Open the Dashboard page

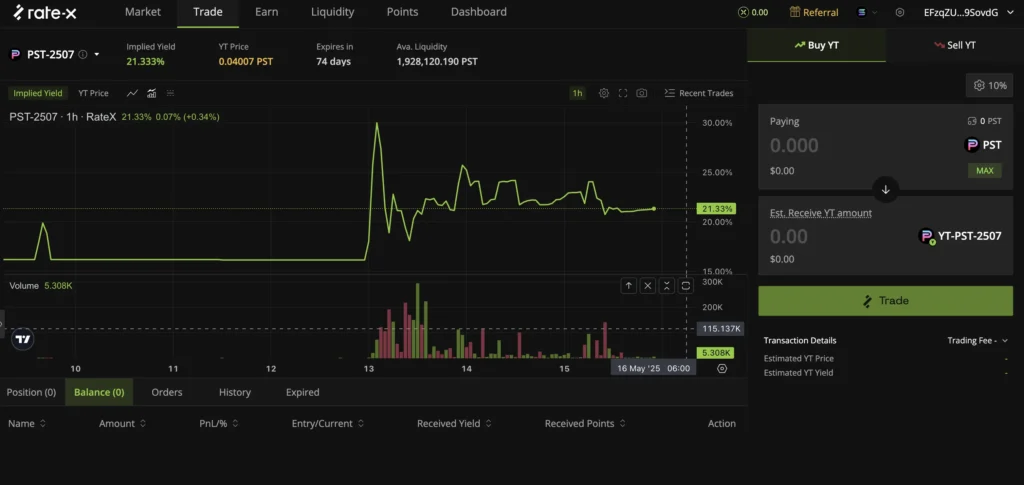tap(479, 12)
